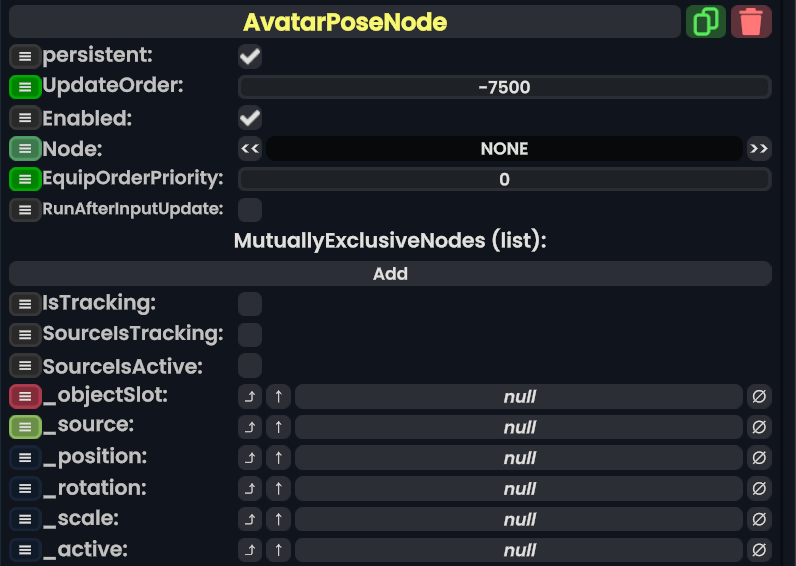The image size is (796, 566).
Task: Click the UpdateOrder value field
Action: [504, 87]
